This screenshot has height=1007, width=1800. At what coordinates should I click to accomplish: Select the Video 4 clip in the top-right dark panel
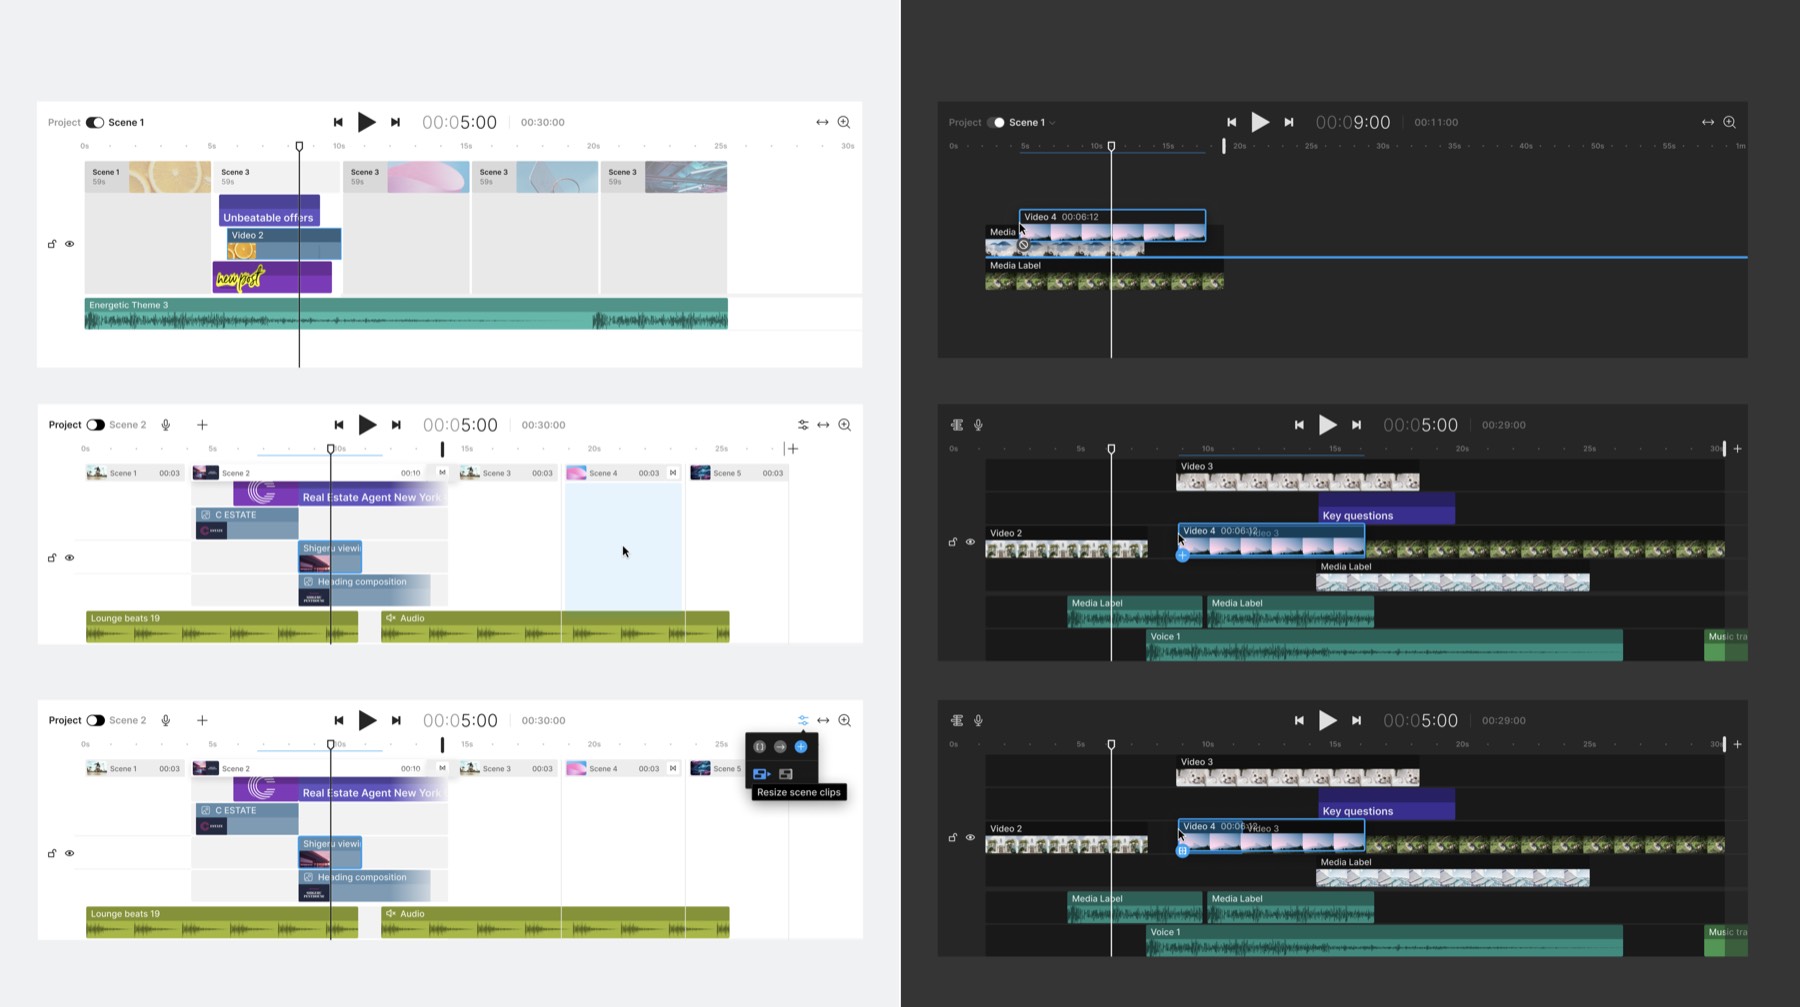pos(1112,225)
